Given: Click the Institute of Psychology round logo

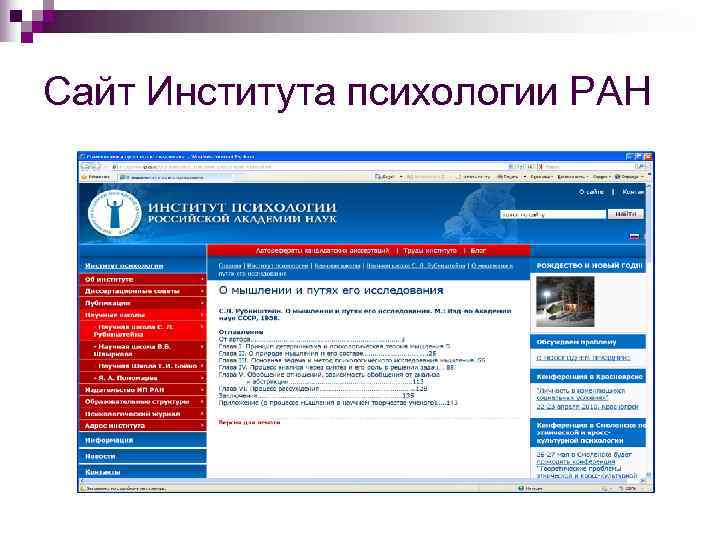Looking at the screenshot, I should 115,213.
